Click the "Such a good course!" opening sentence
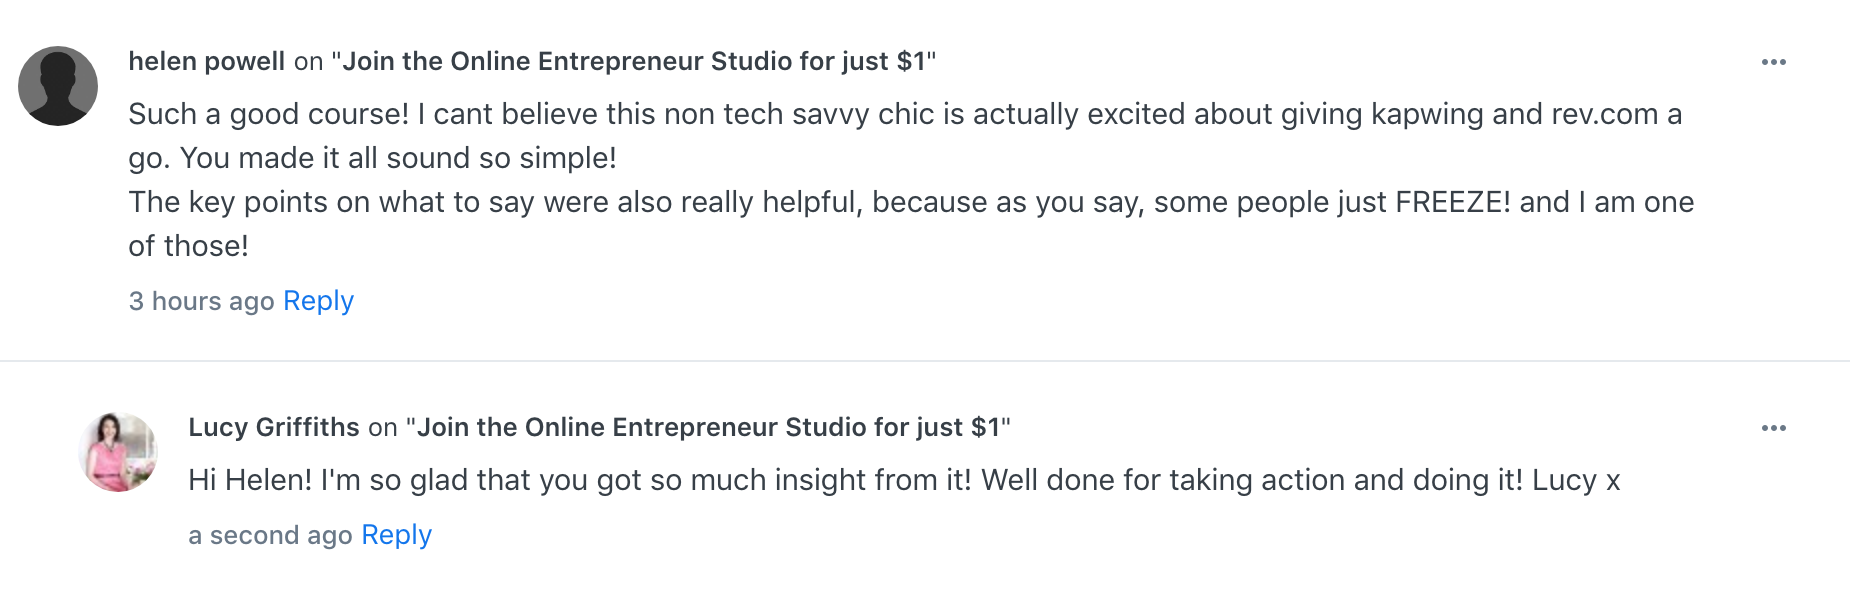1850x590 pixels. click(268, 114)
